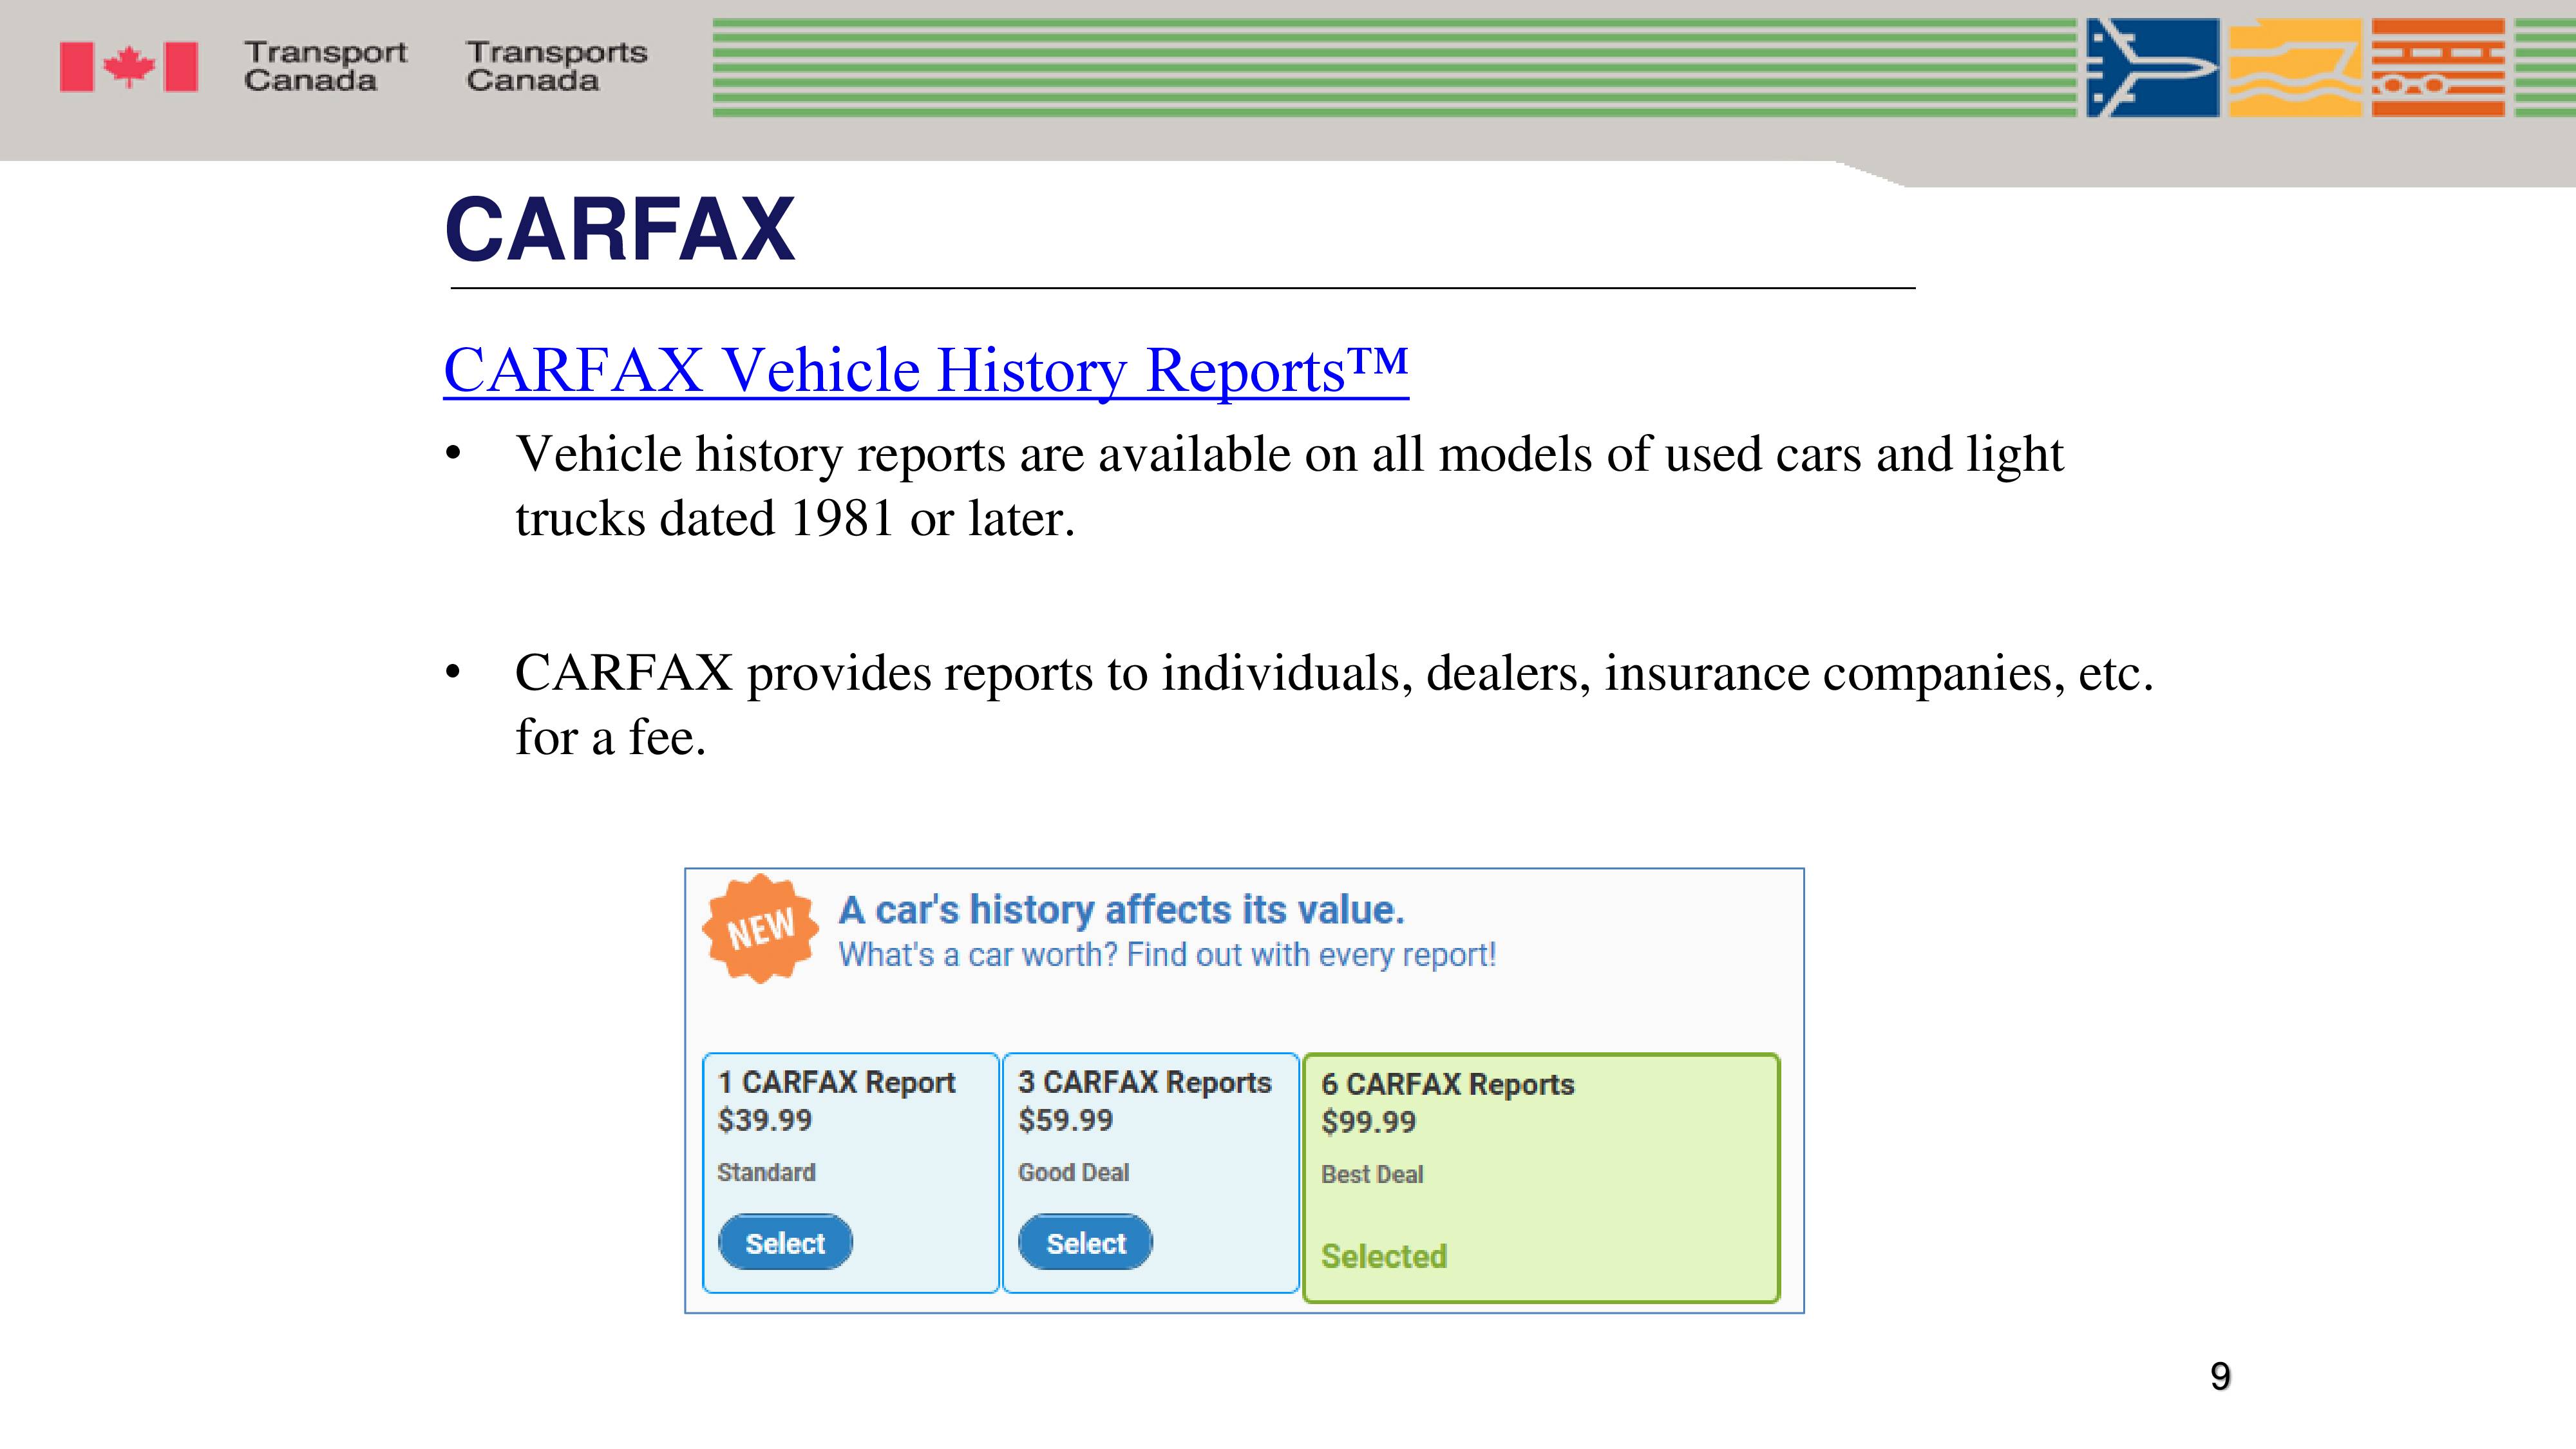Click the CARFAX slide title

(620, 230)
